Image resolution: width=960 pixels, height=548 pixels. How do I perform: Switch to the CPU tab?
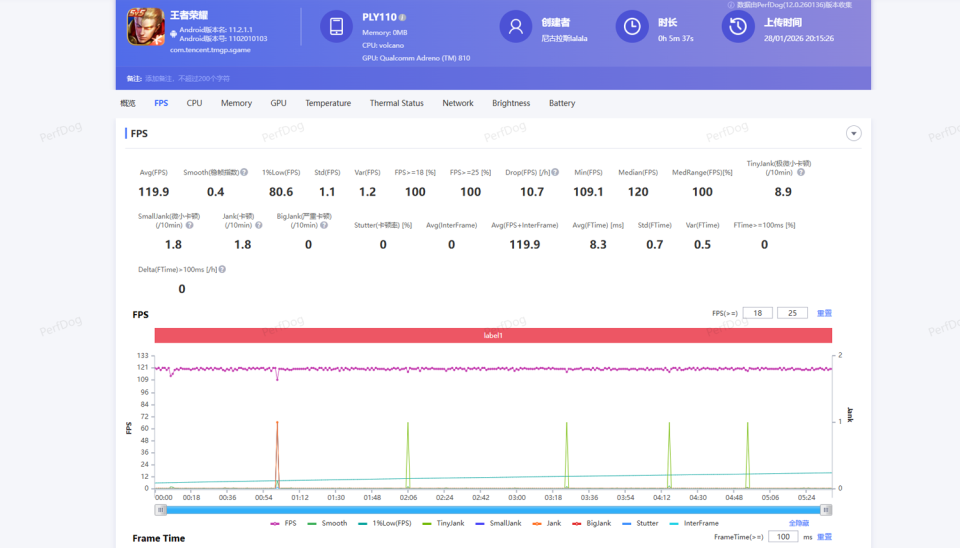[194, 103]
